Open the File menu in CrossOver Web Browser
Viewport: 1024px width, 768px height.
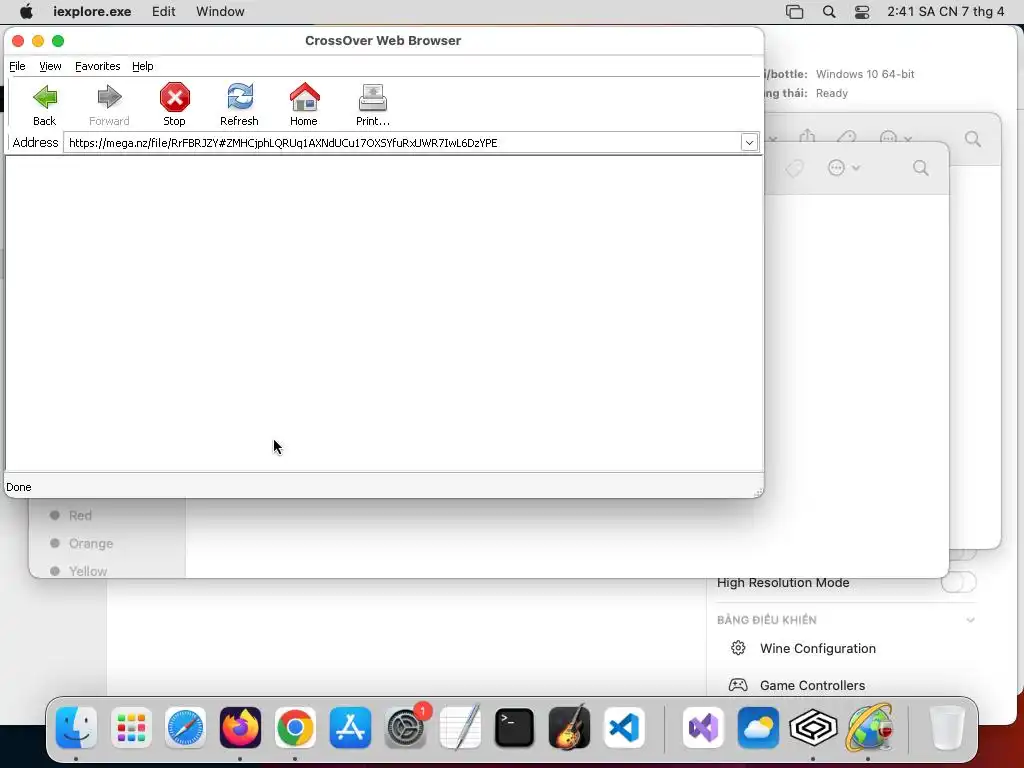click(17, 66)
